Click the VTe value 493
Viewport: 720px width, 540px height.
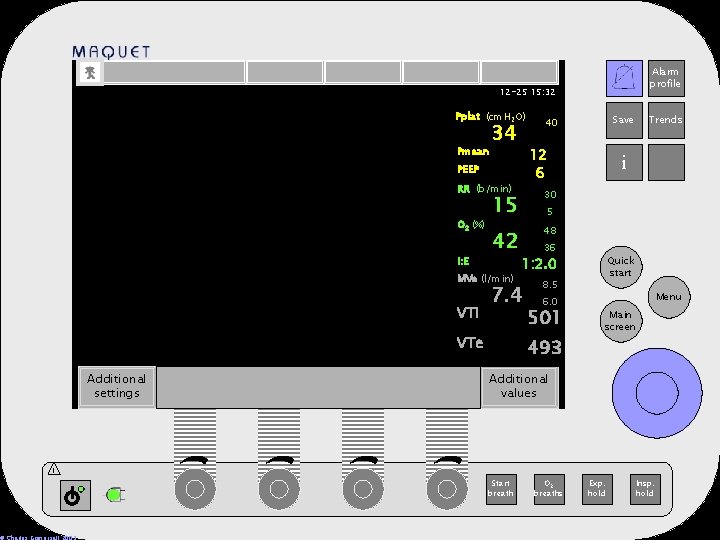coord(545,347)
